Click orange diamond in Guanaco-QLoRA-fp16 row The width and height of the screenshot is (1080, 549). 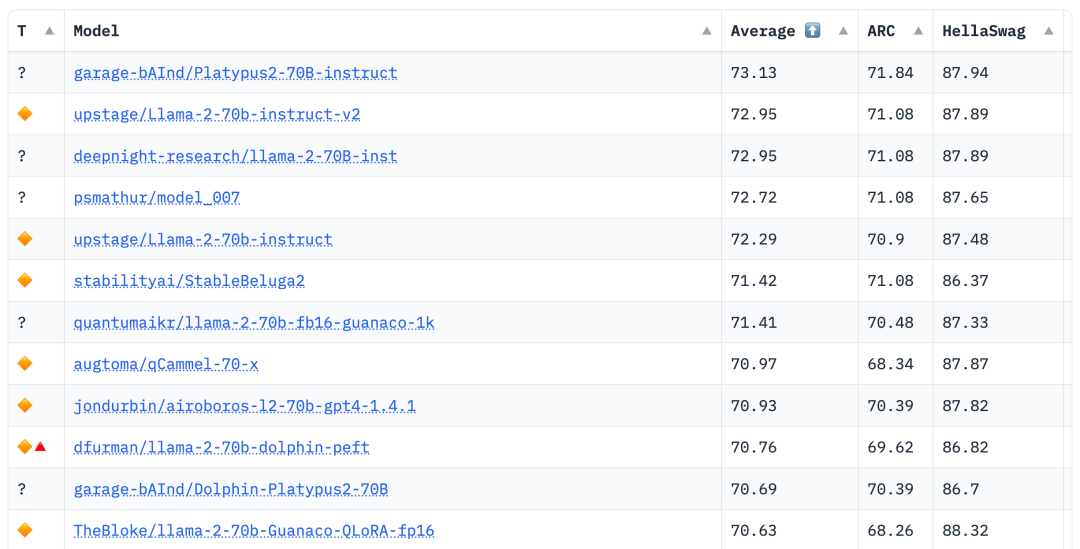pos(25,530)
